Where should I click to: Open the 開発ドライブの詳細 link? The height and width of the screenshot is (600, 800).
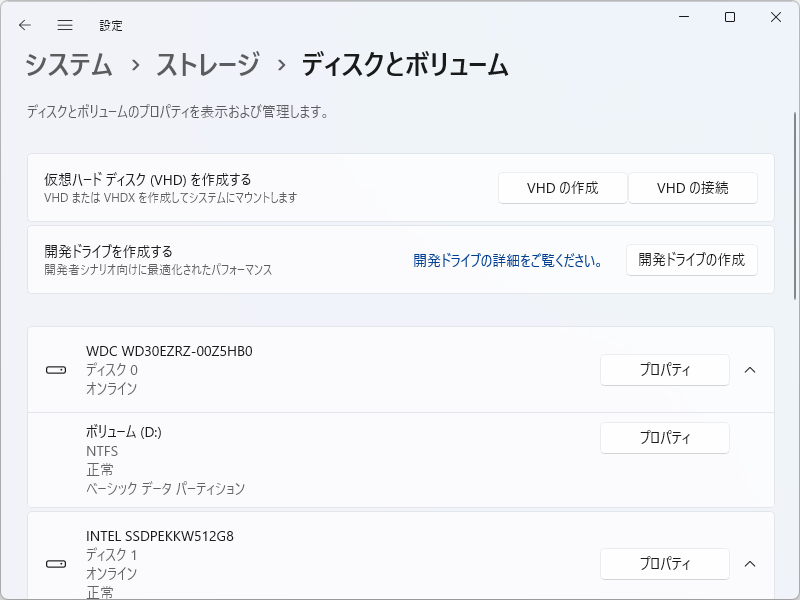(505, 259)
